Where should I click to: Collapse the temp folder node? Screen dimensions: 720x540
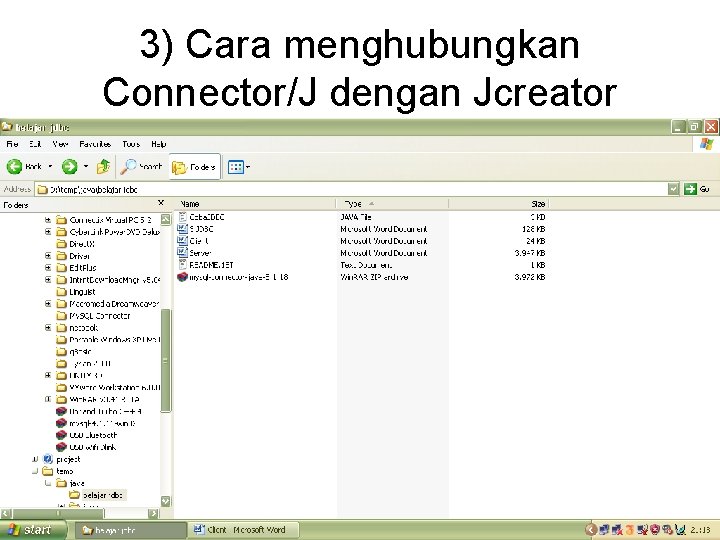(35, 471)
